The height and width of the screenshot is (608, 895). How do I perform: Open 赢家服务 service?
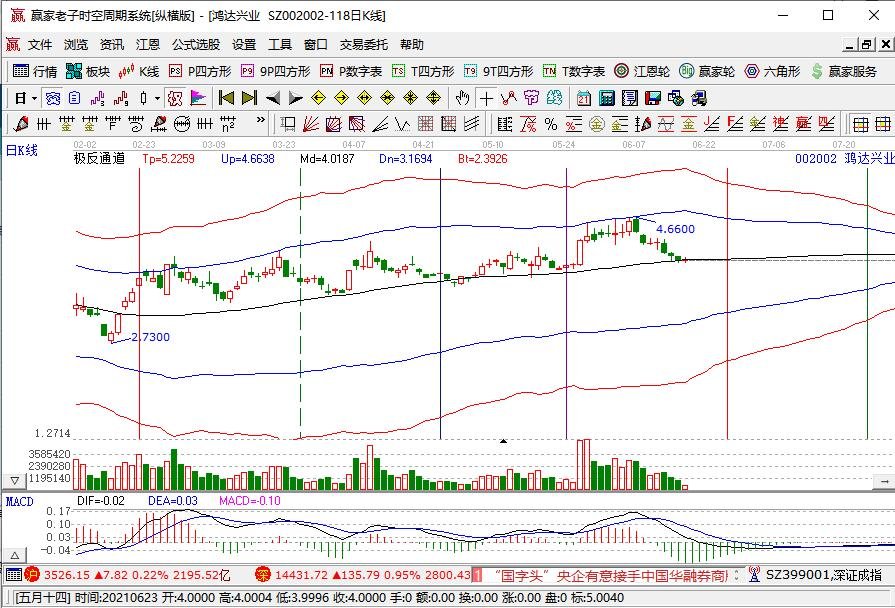pyautogui.click(x=844, y=71)
